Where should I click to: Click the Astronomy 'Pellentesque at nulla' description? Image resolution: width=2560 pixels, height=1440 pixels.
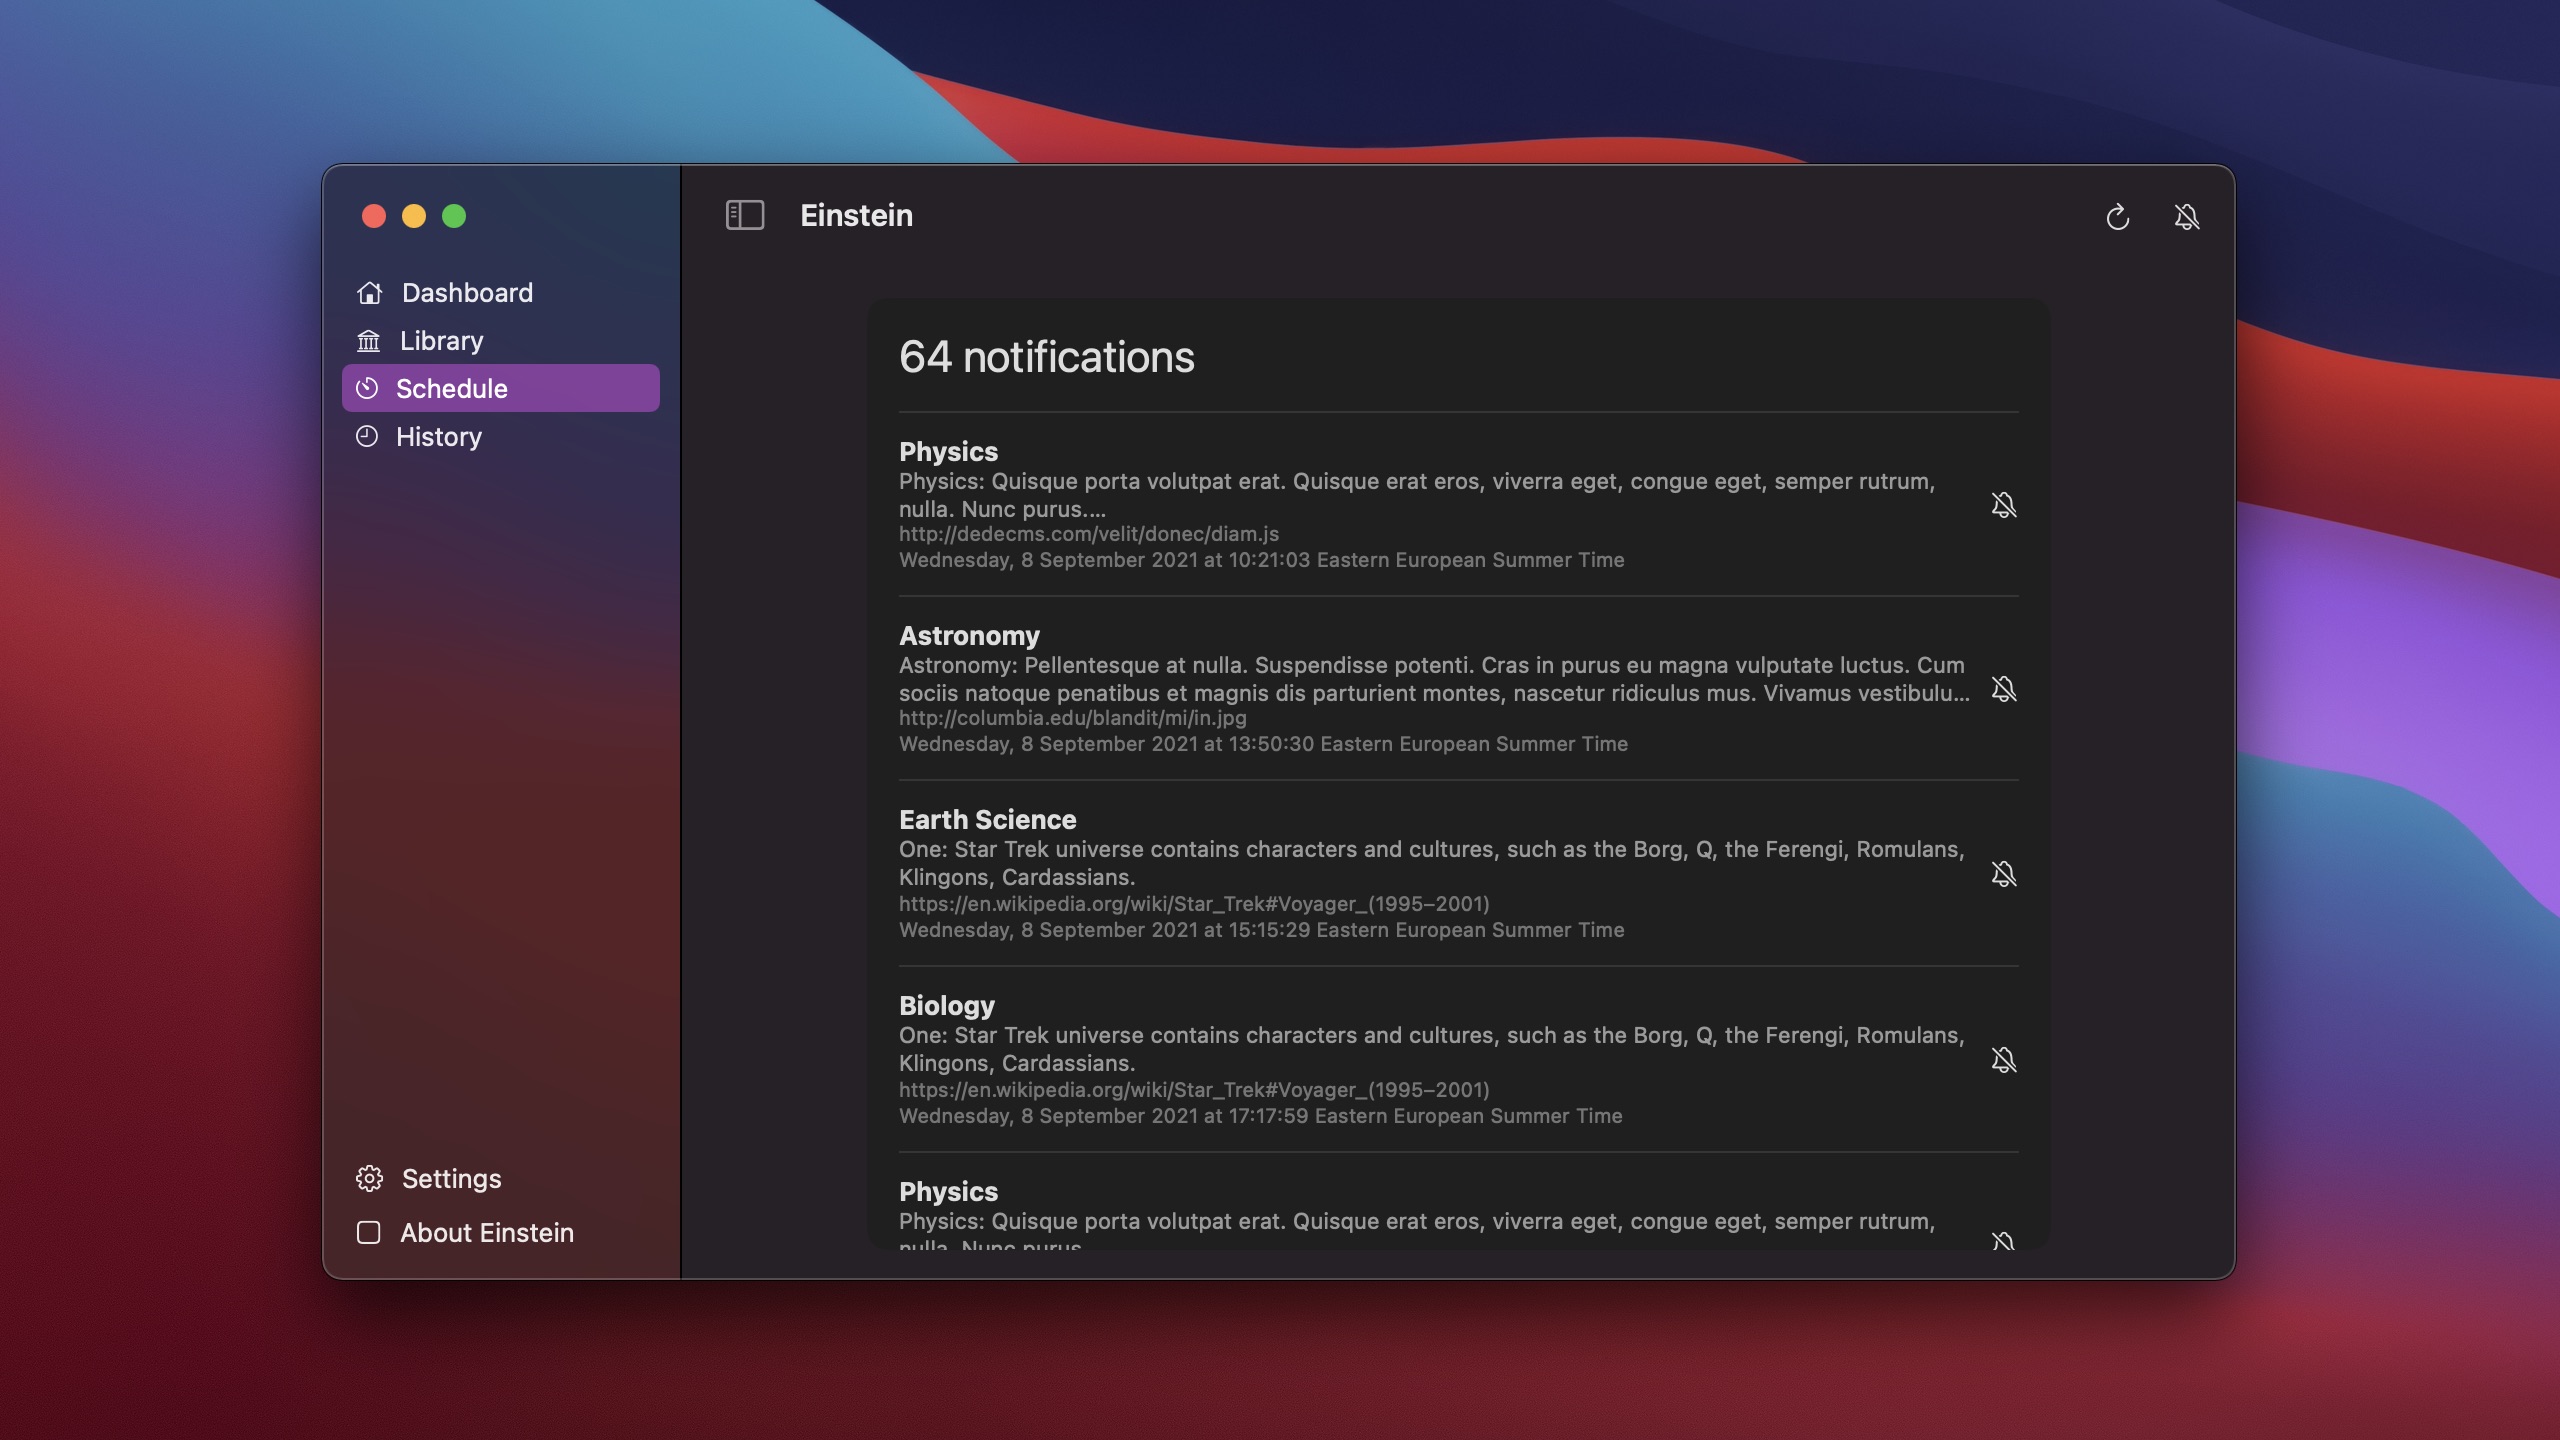click(1434, 679)
